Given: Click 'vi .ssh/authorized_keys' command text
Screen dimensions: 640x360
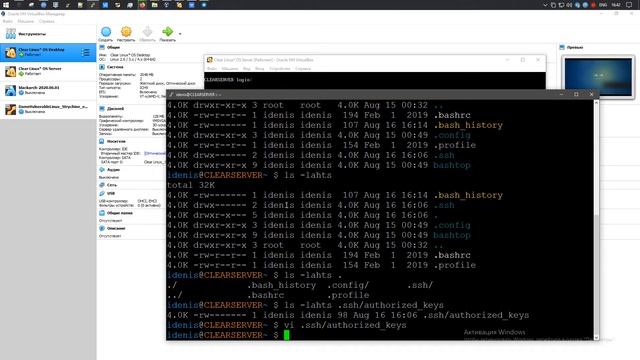Looking at the screenshot, I should [345, 325].
